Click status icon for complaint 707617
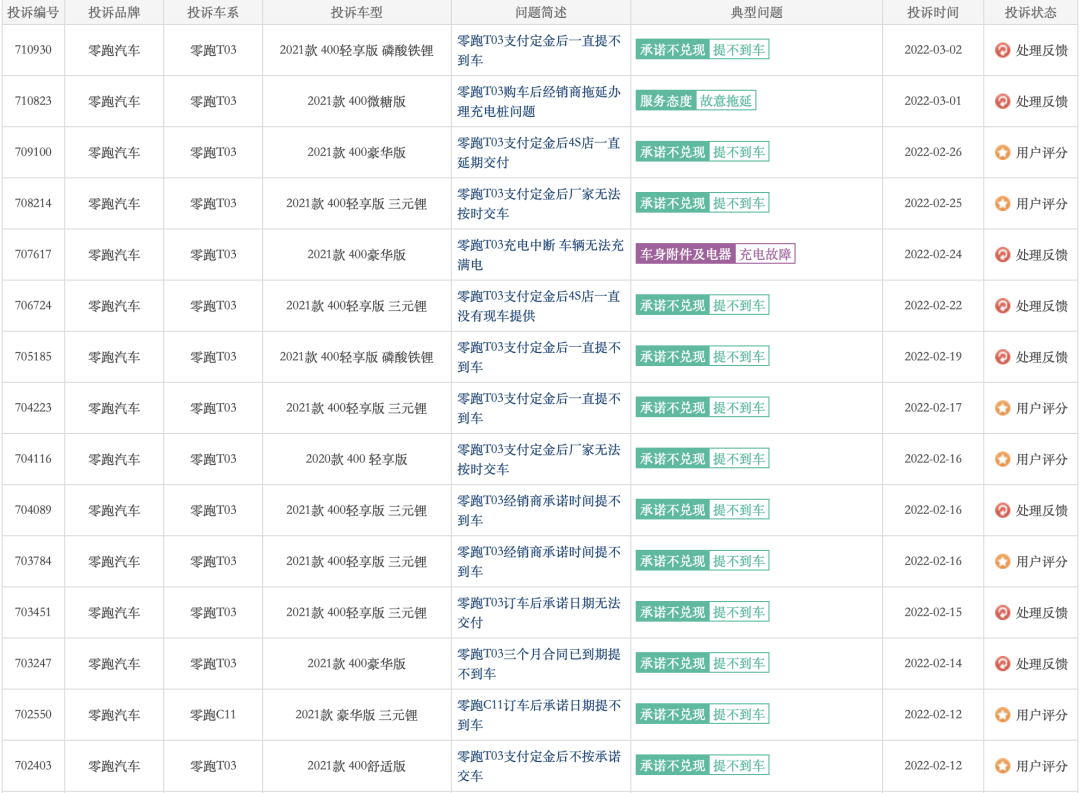The height and width of the screenshot is (793, 1080). 1002,255
